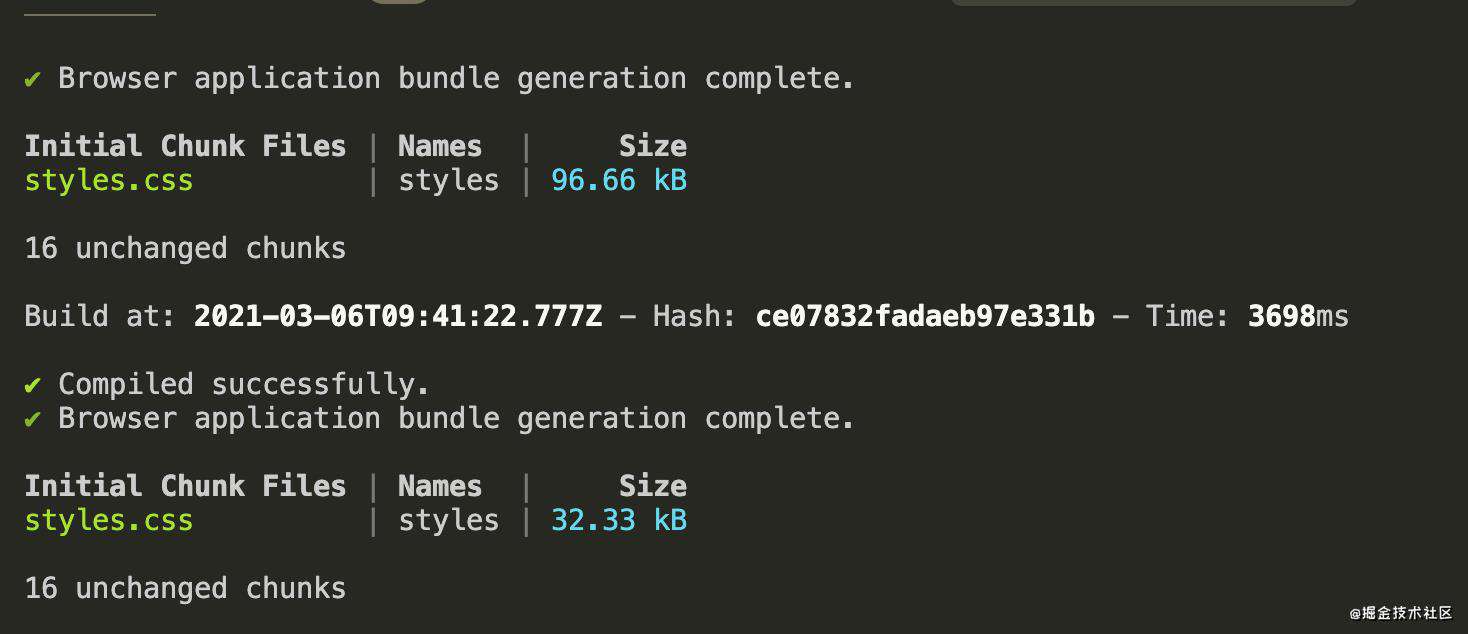Click the 32.33 kB size value
This screenshot has height=634, width=1468.
tap(619, 521)
